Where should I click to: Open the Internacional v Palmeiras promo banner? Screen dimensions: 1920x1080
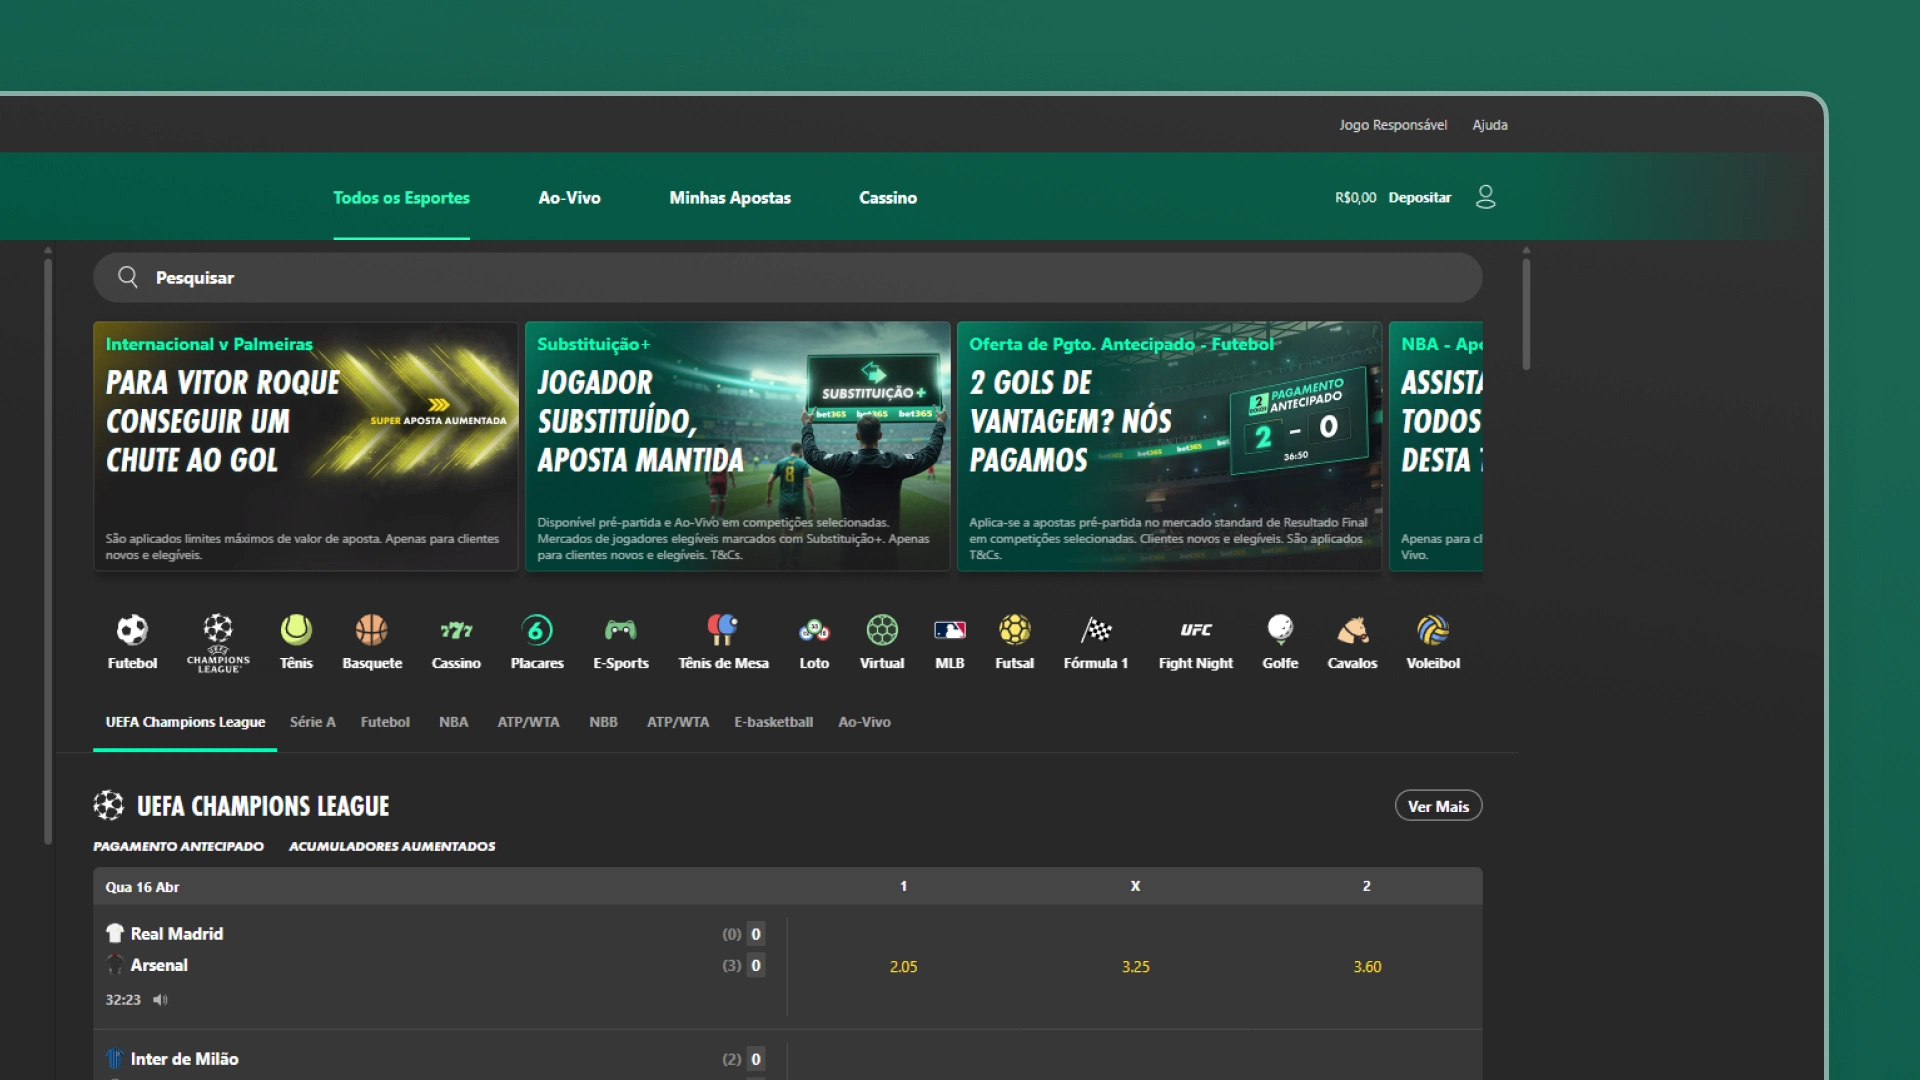[x=306, y=446]
